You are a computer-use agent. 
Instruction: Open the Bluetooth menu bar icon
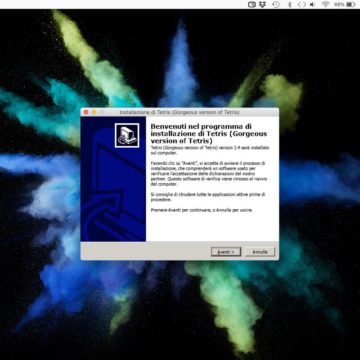[x=290, y=4]
